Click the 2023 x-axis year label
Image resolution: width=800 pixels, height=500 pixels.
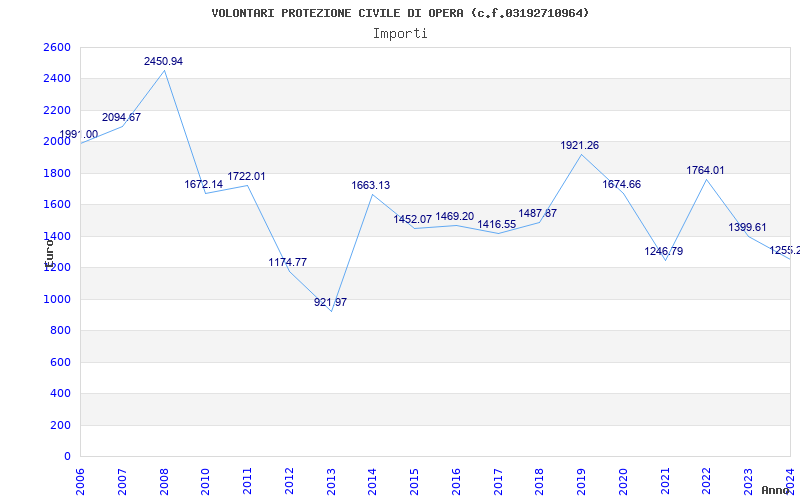(748, 481)
